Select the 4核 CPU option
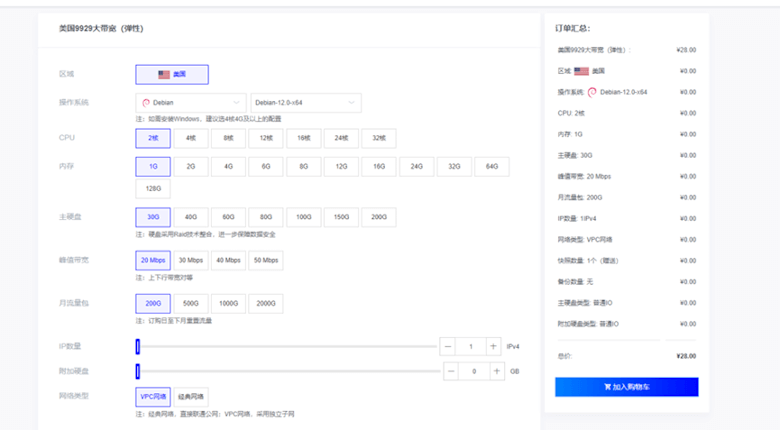The image size is (780, 430). click(x=190, y=138)
